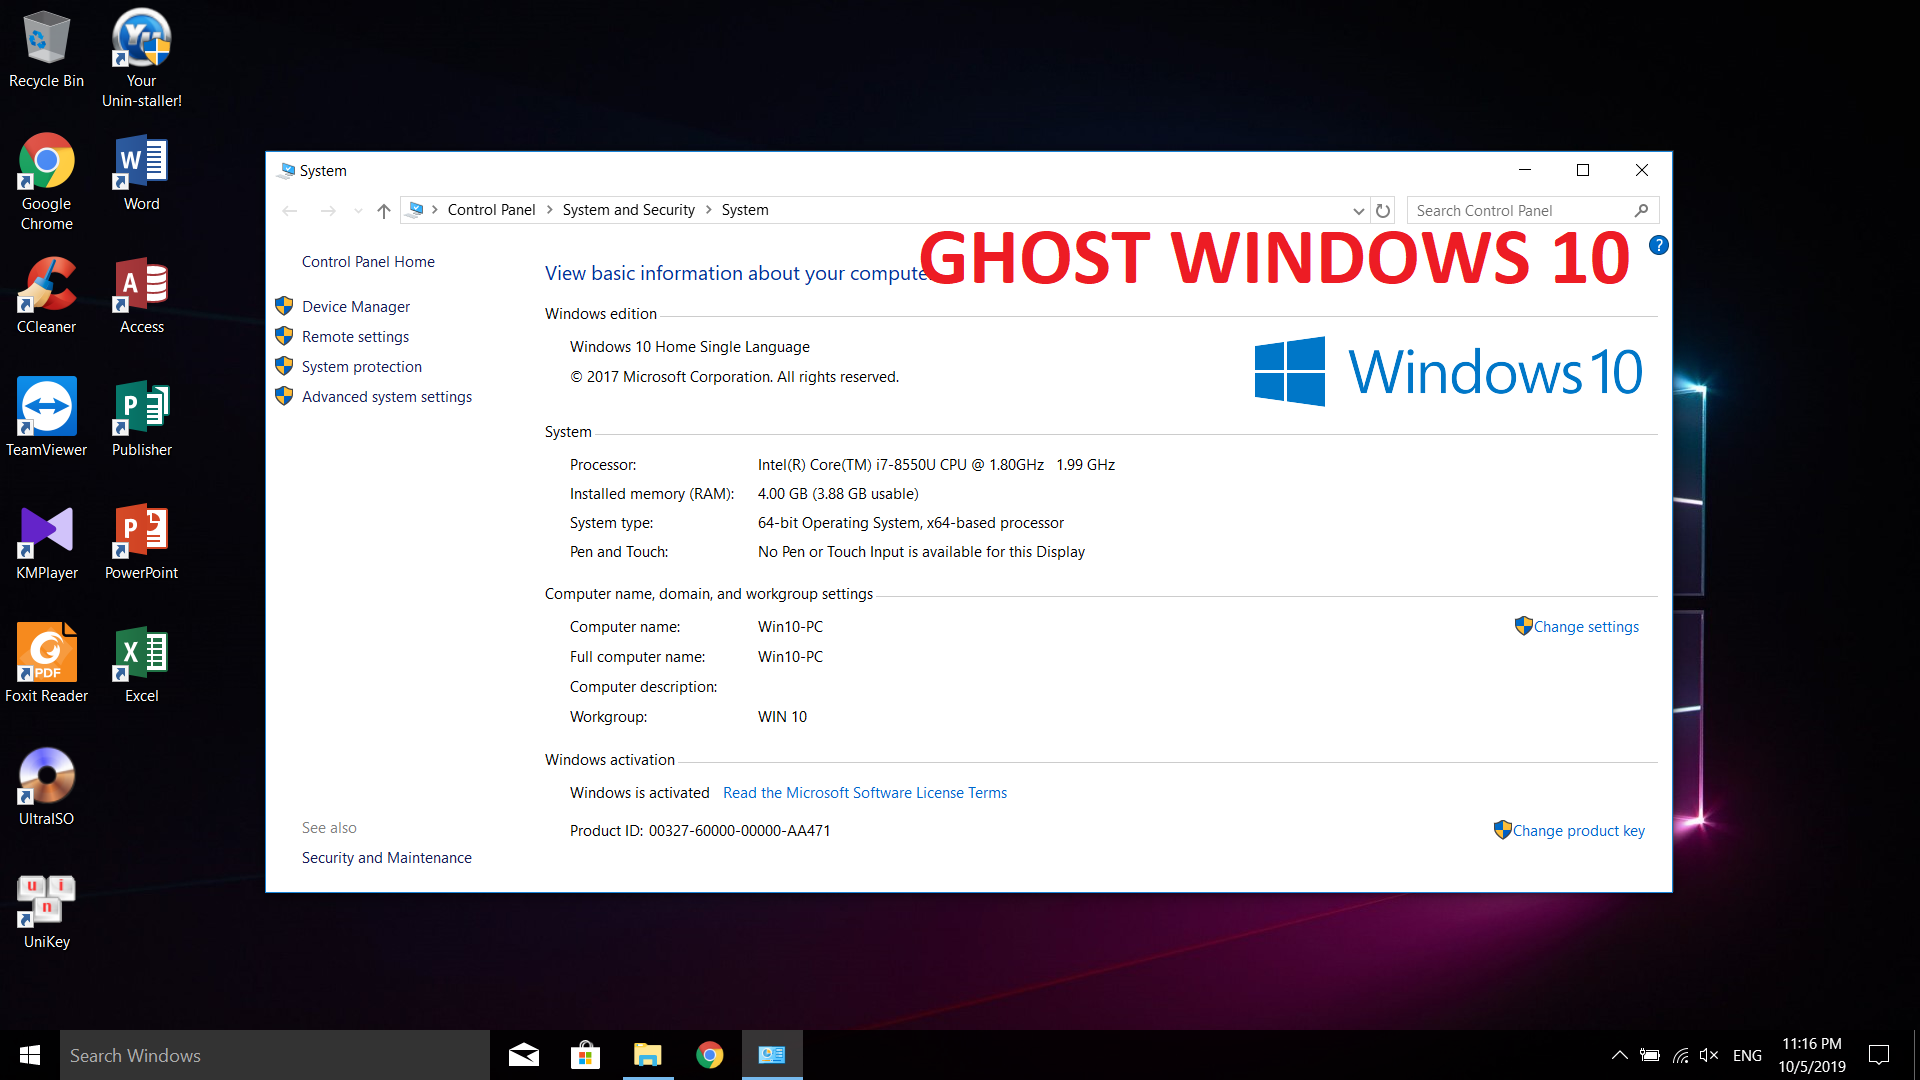This screenshot has height=1080, width=1920.
Task: Click the Product ID 00327-60000-00000-AA471 text
Action: (700, 831)
